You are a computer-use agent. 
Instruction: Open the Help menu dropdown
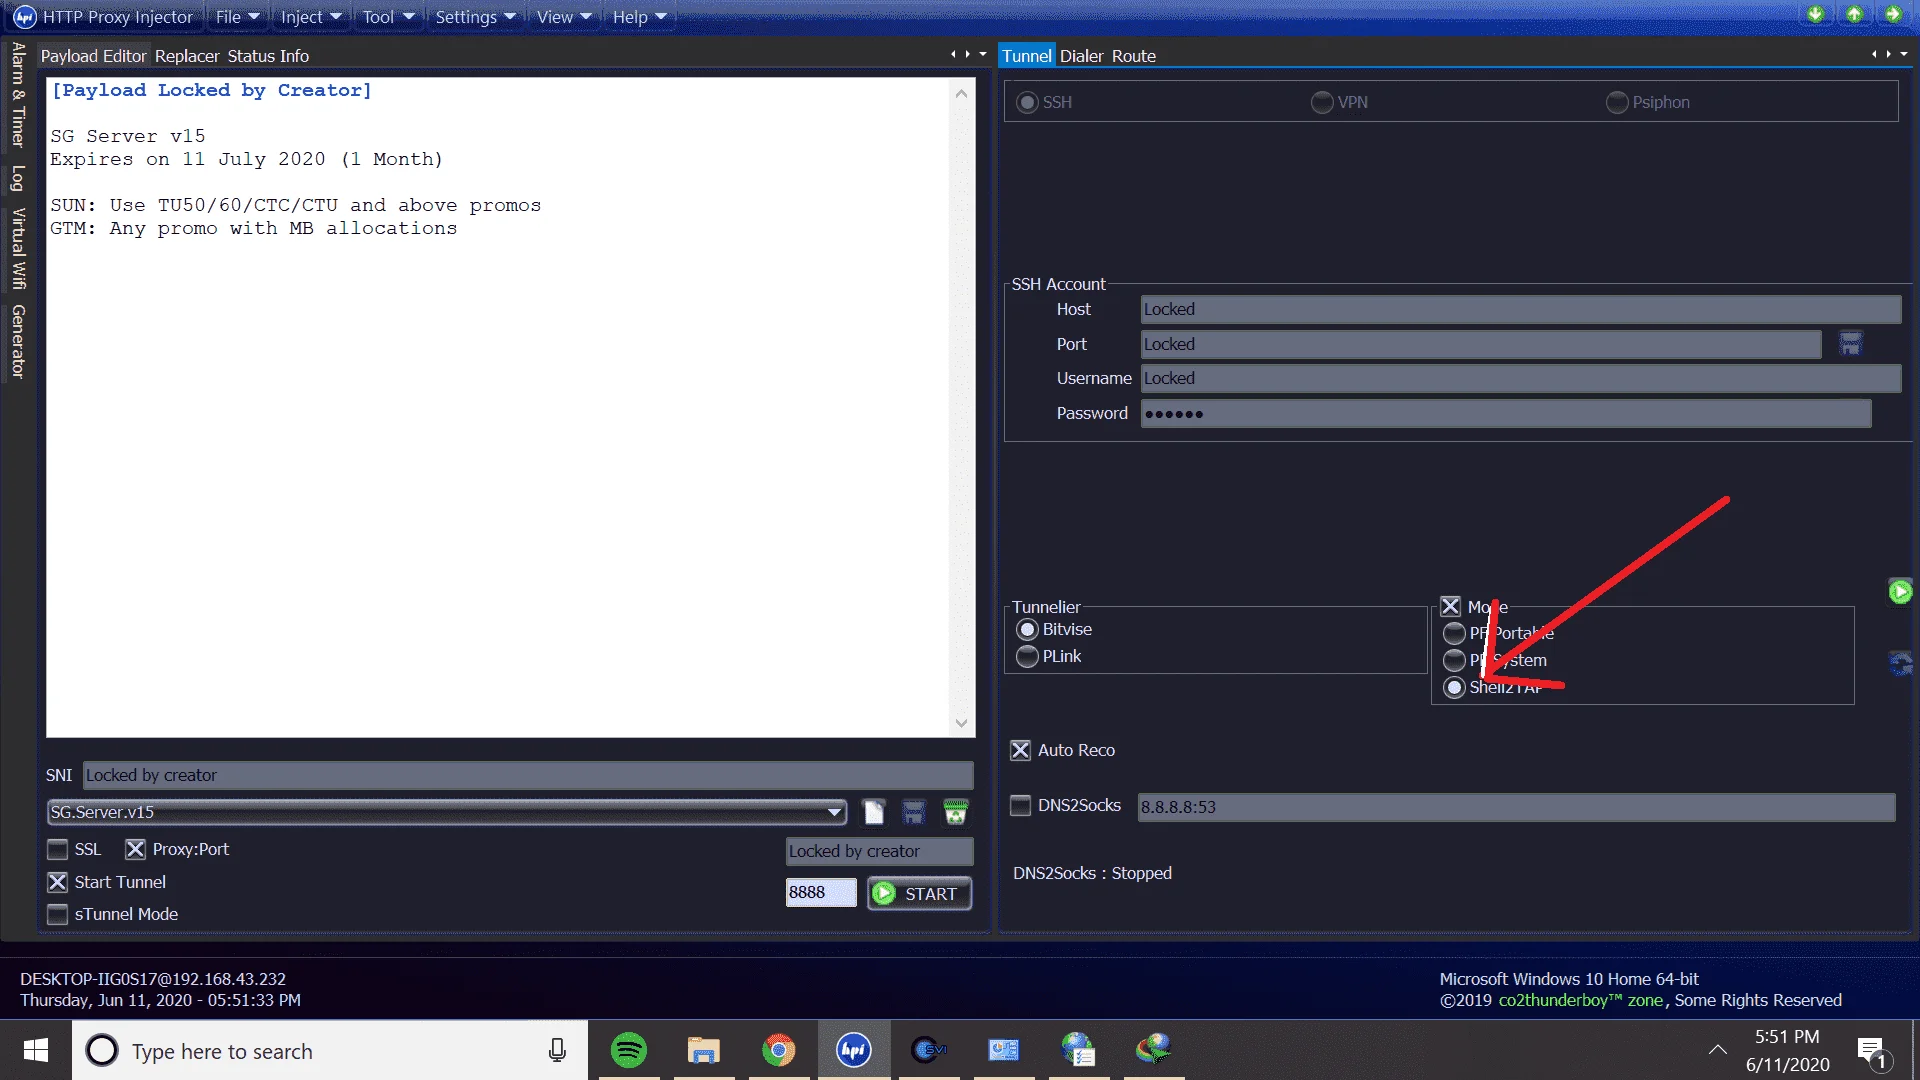[x=639, y=17]
